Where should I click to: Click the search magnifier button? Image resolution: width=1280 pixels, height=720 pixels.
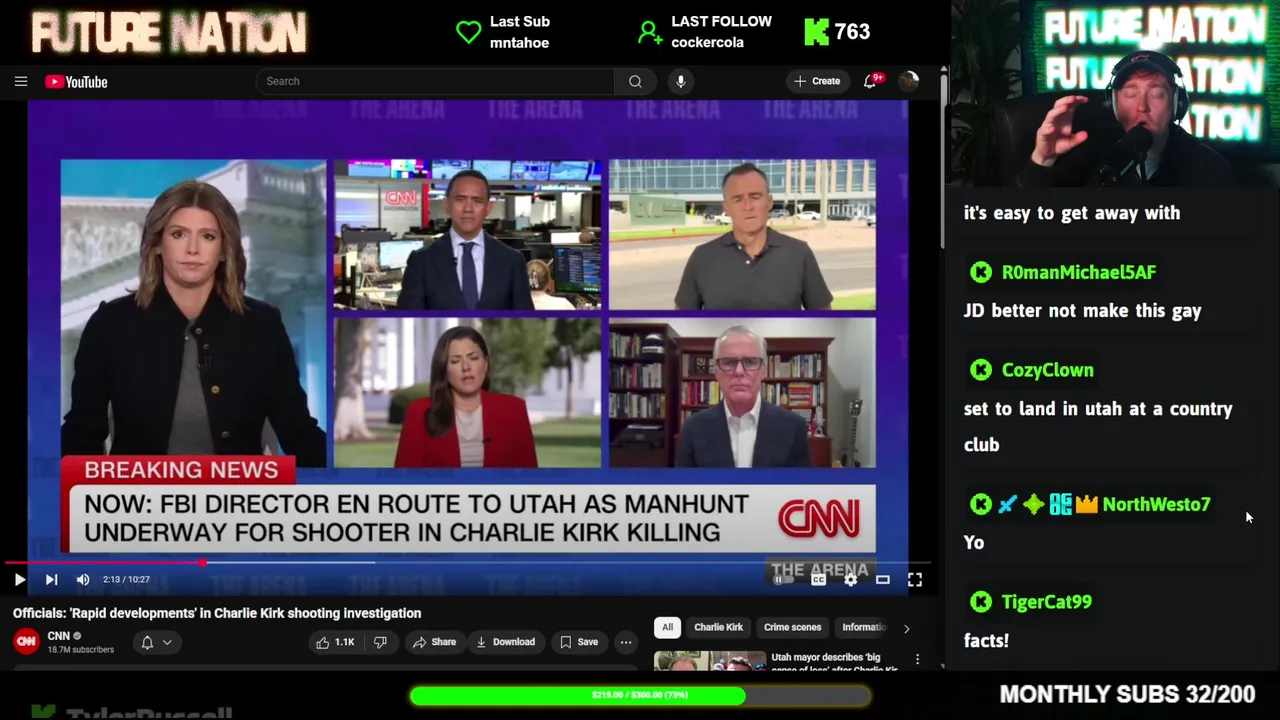pyautogui.click(x=635, y=82)
